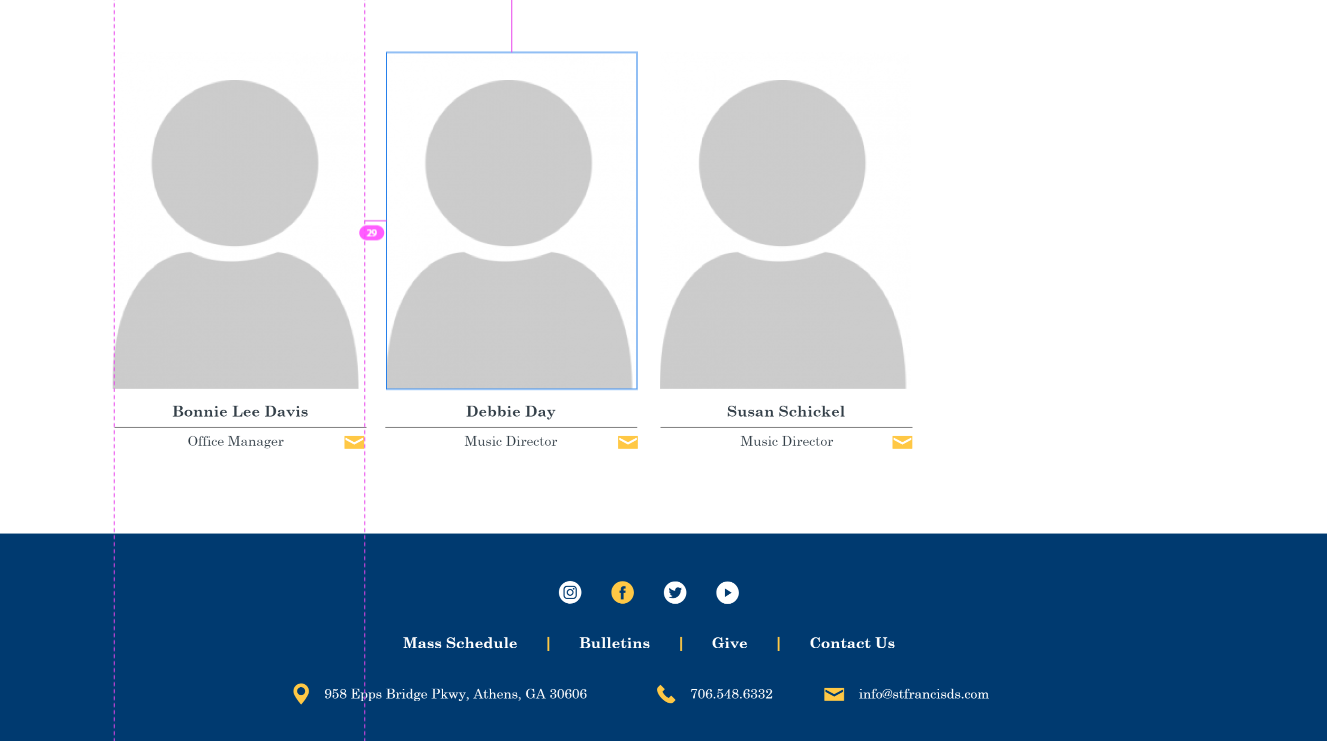The image size is (1327, 741).
Task: Click the yellow Facebook icon
Action: [x=622, y=593]
